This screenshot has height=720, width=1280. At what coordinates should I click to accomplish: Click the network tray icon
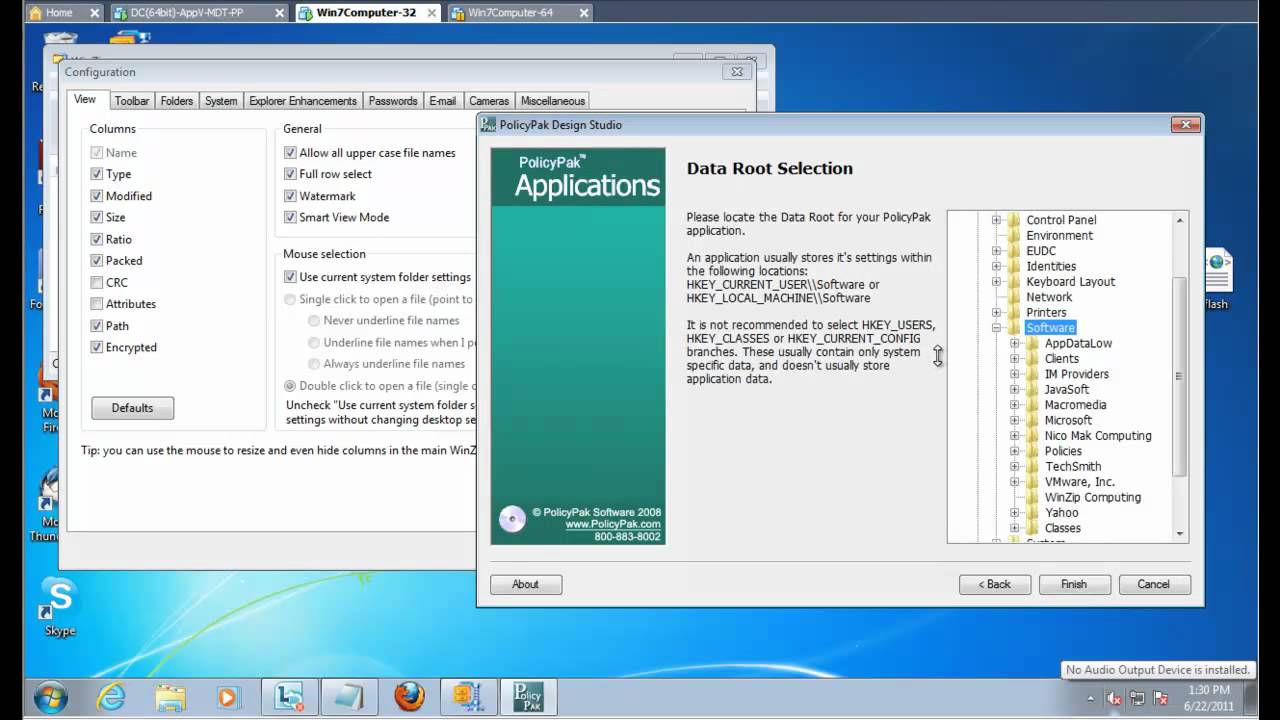[x=1138, y=698]
